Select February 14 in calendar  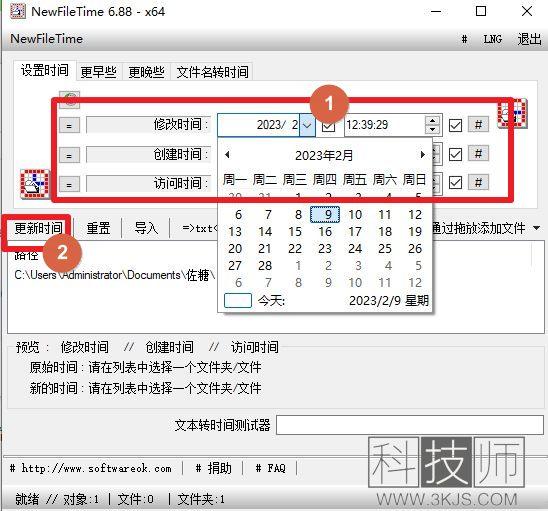[x=265, y=231]
